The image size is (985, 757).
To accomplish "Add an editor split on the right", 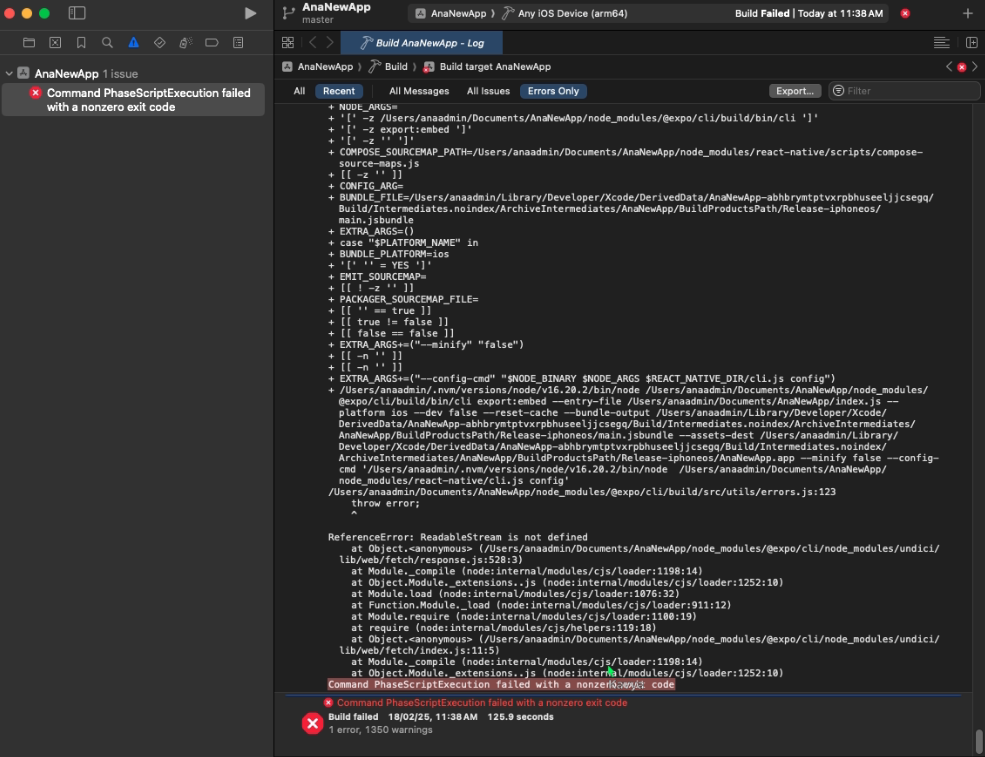I will (971, 43).
